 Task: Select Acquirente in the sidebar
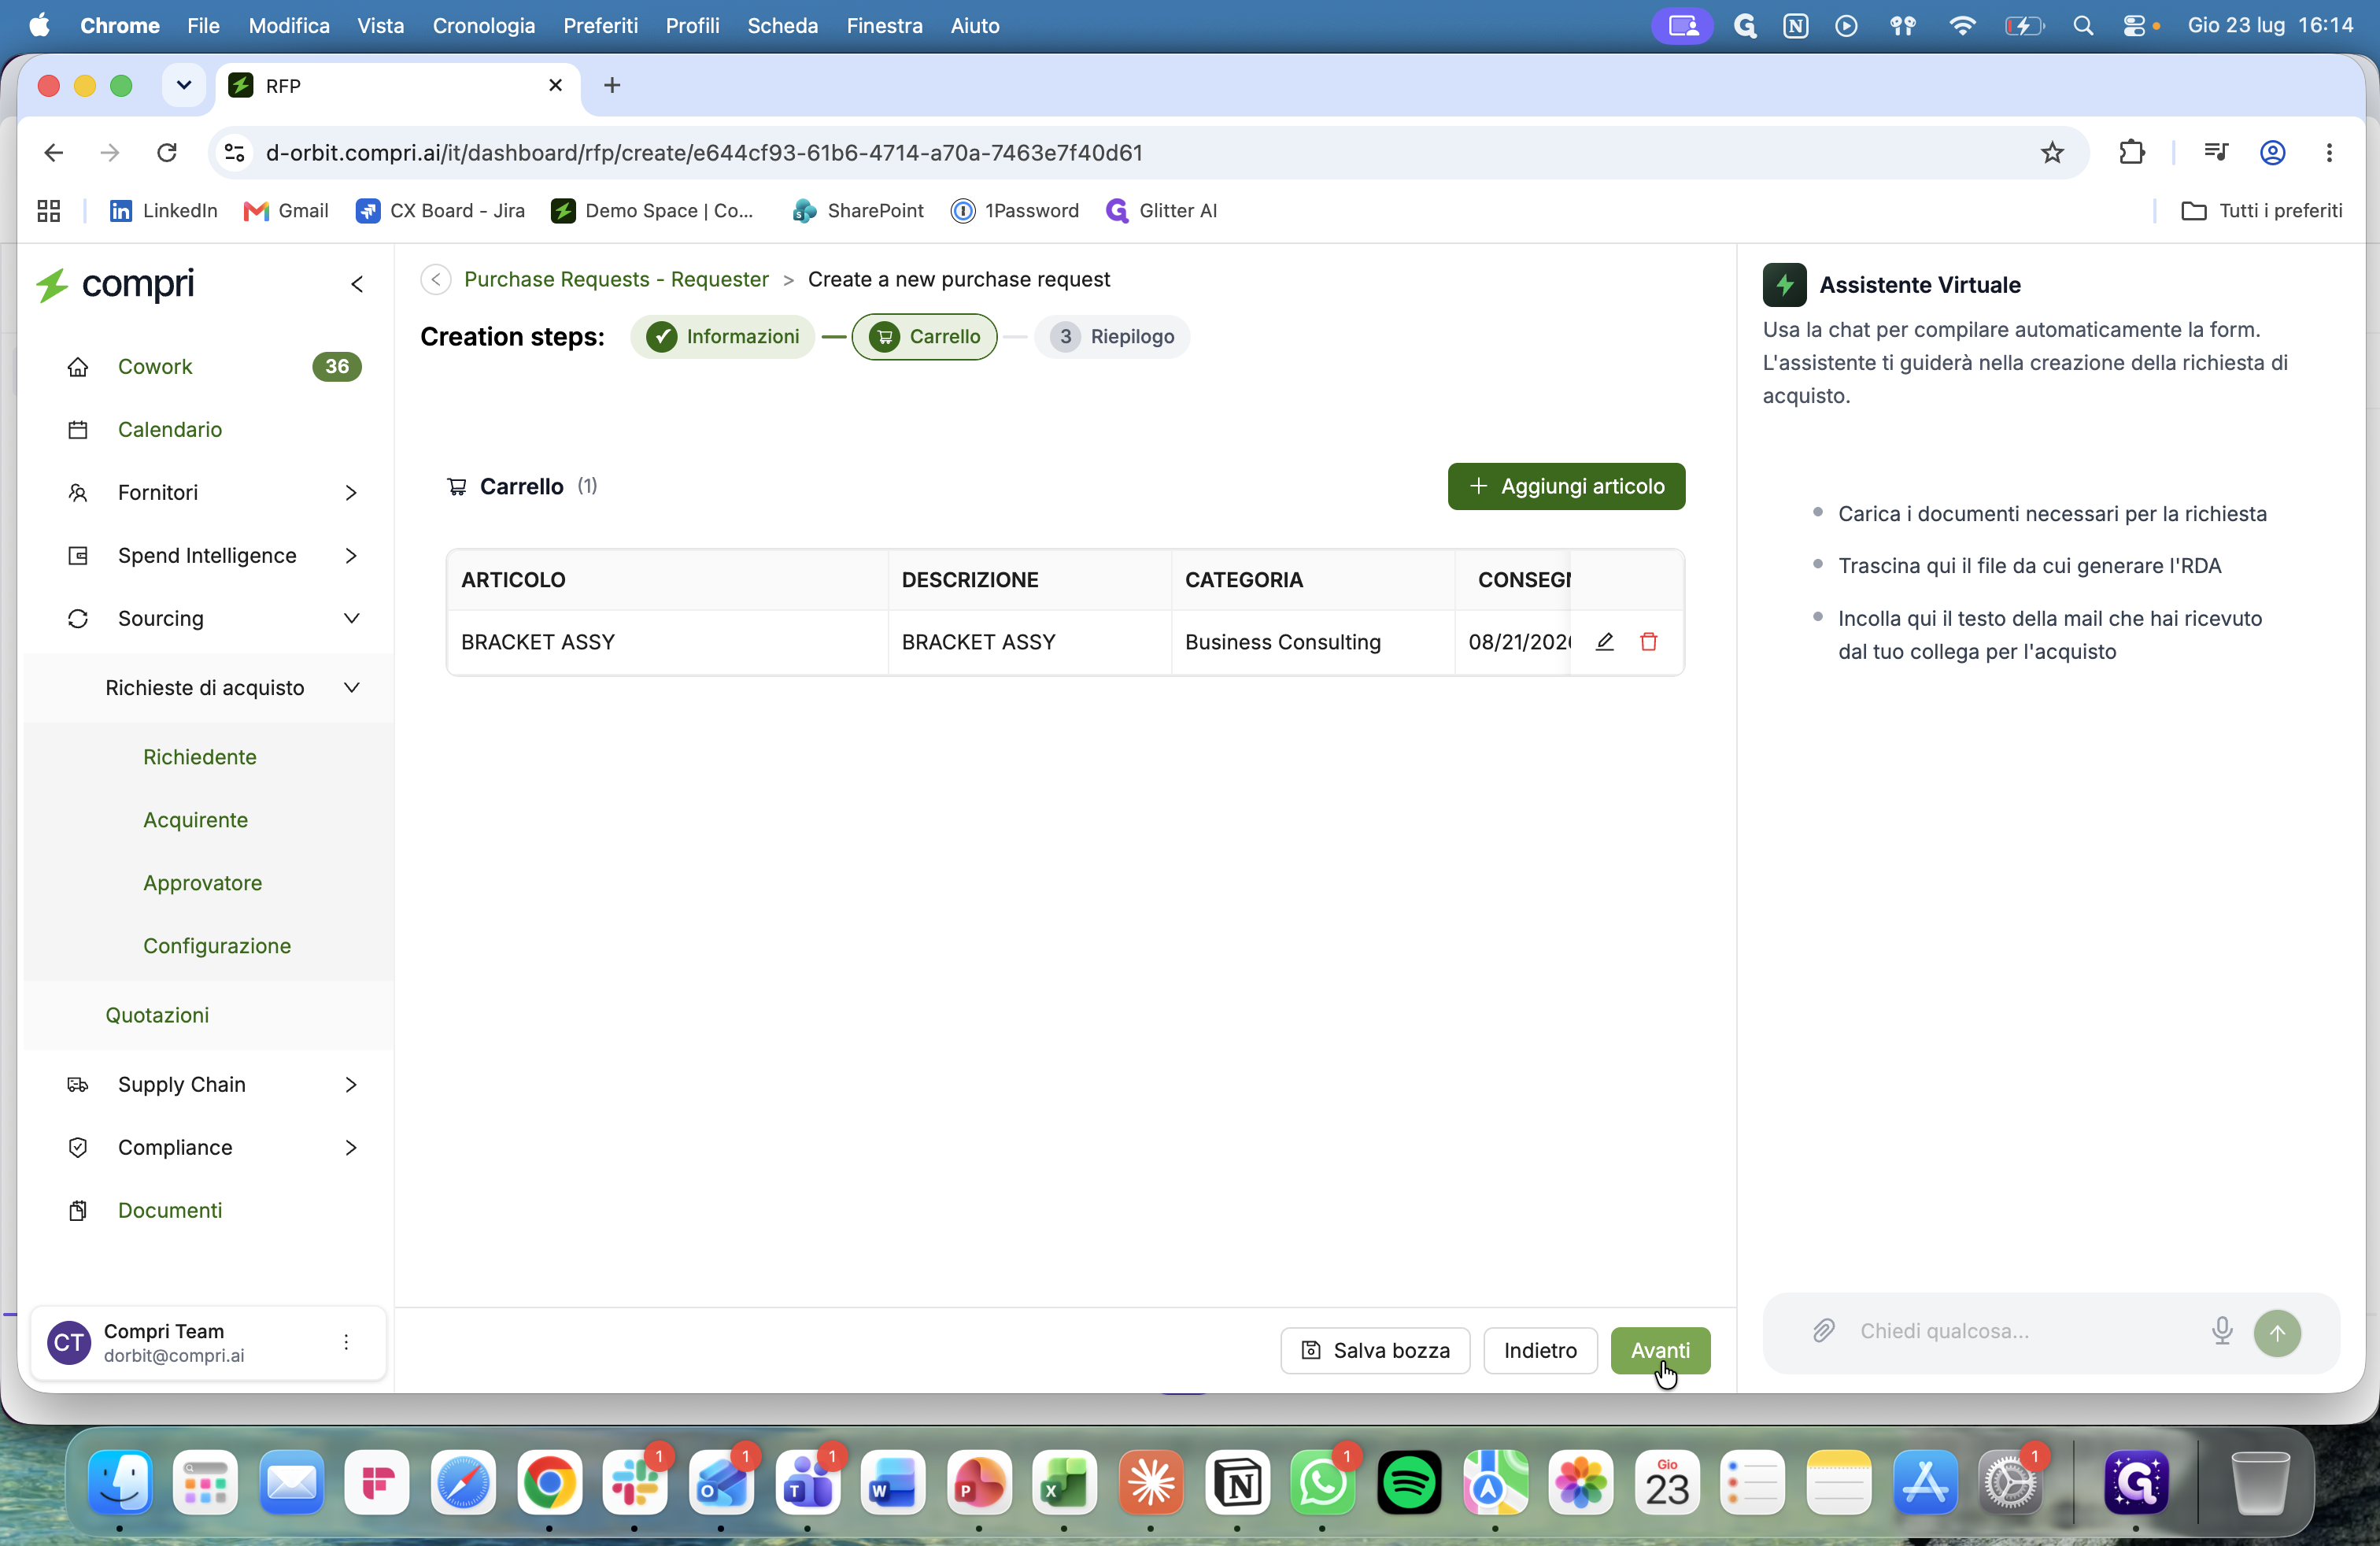(x=196, y=820)
